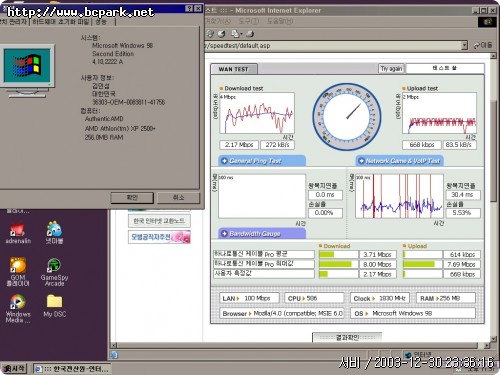Click the help question mark in System Properties
This screenshot has height=375, width=500.
189,8
